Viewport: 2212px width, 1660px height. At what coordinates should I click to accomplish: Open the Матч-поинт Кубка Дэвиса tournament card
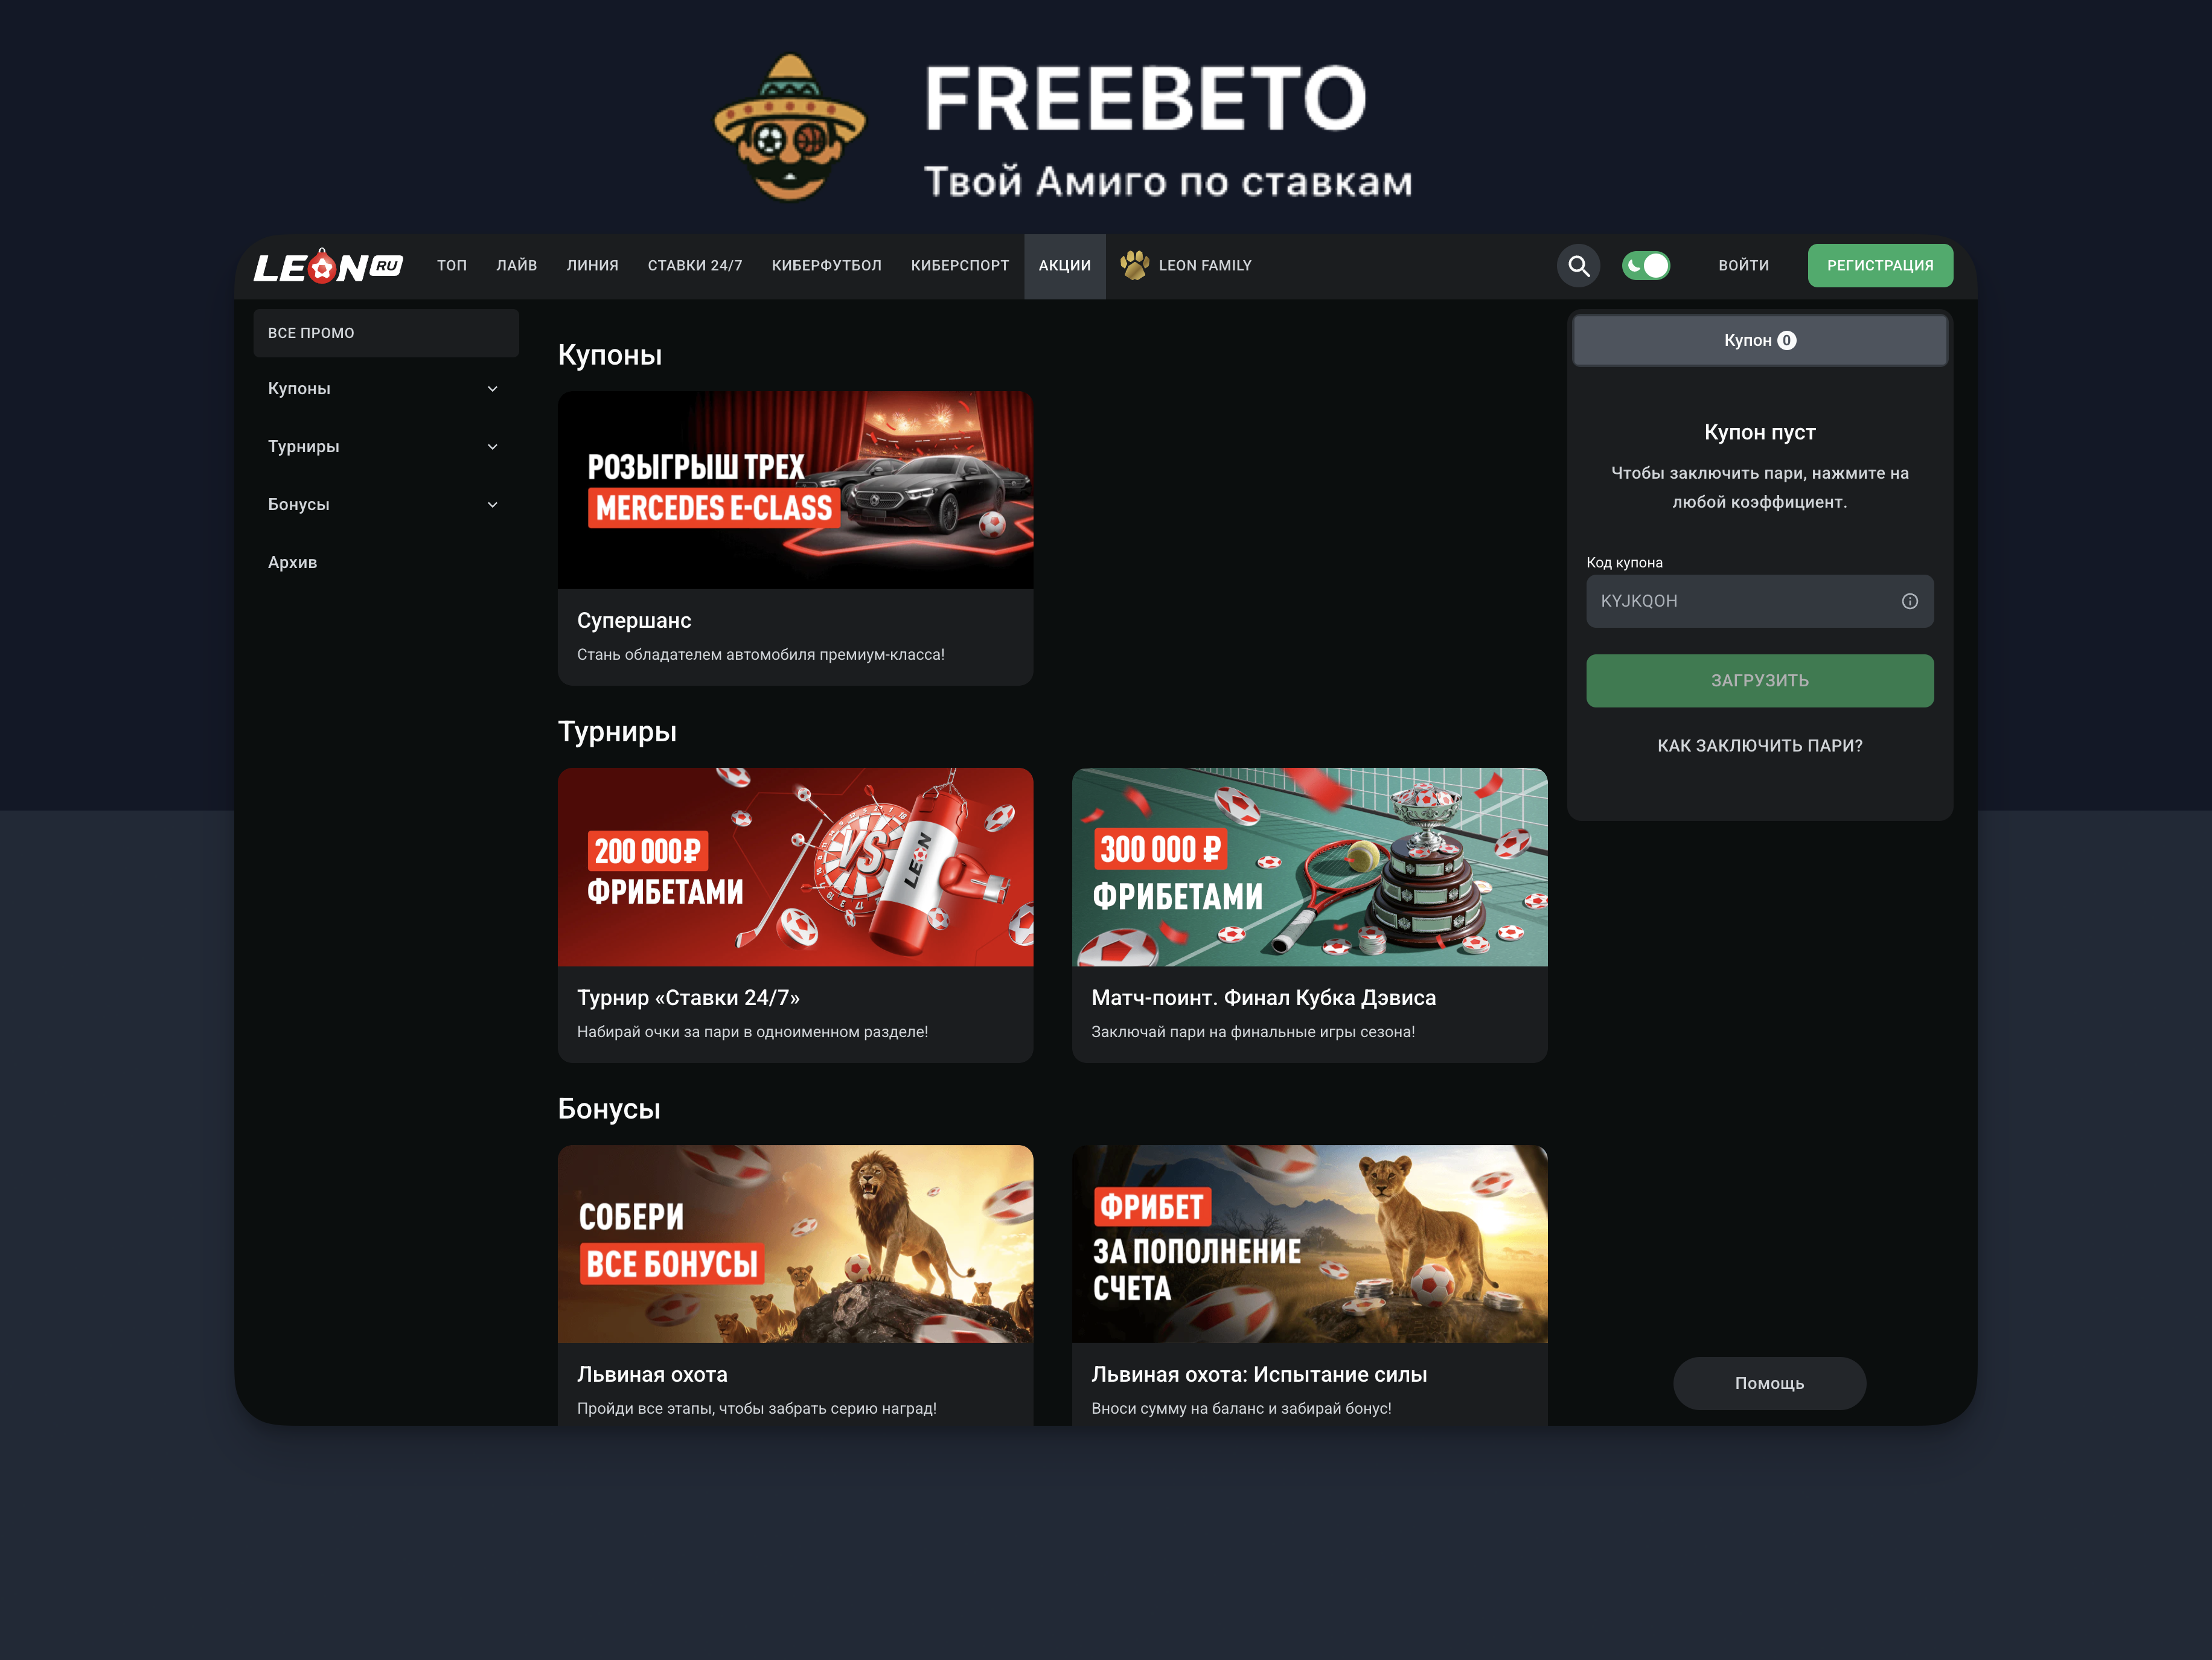1309,915
